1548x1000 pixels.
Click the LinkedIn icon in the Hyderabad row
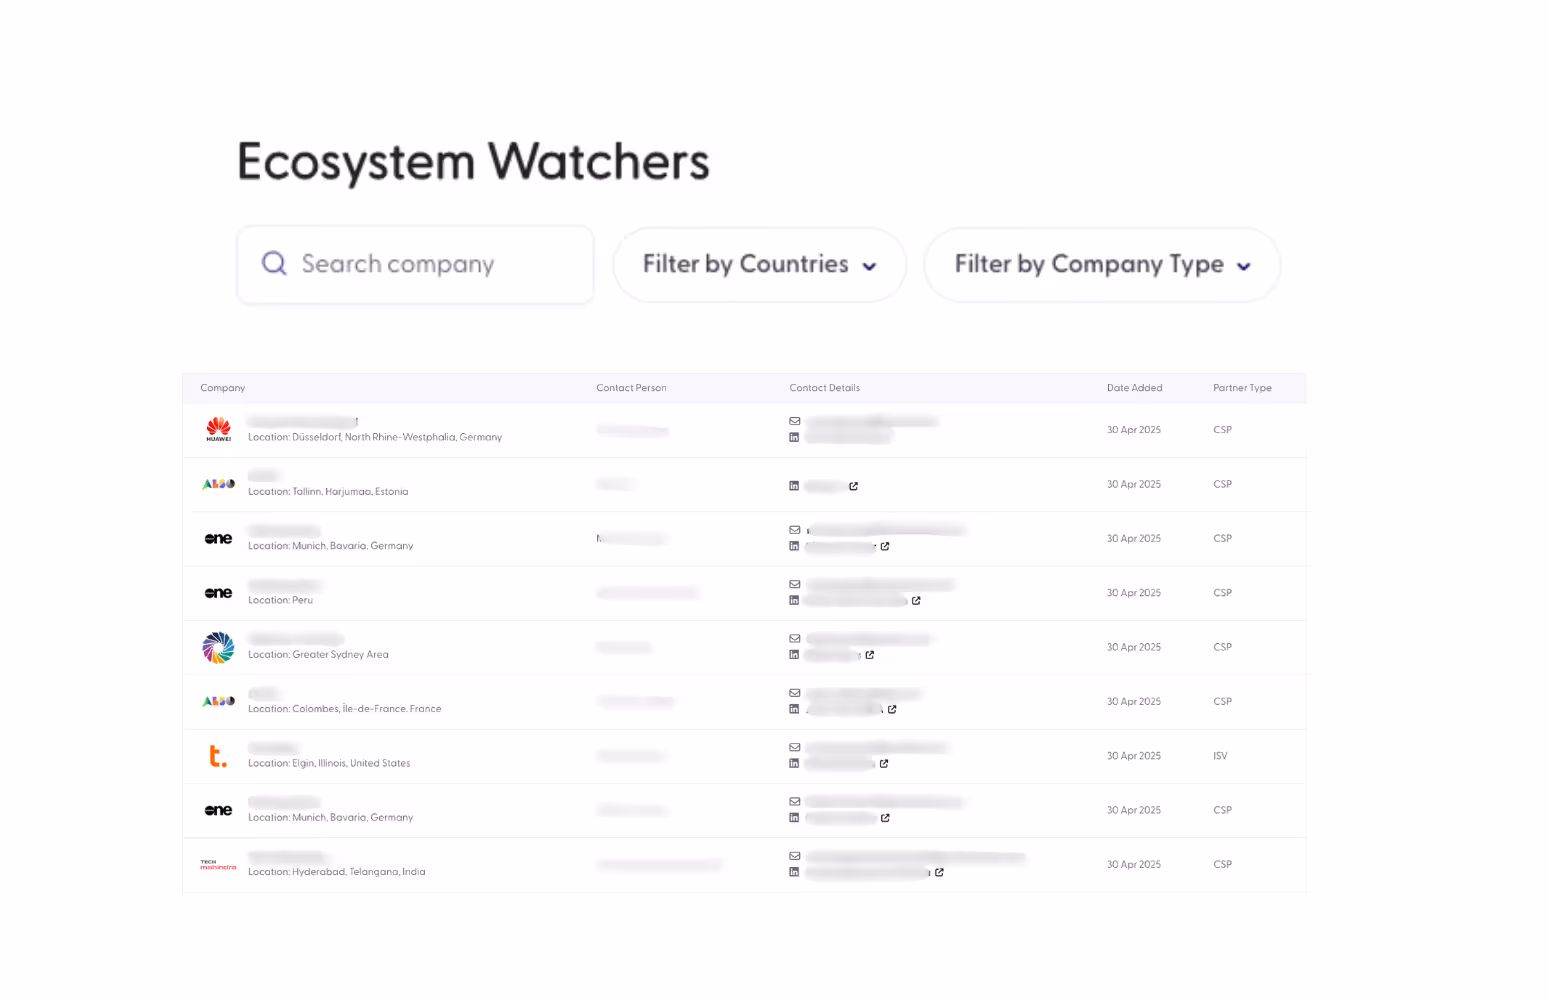[x=794, y=872]
